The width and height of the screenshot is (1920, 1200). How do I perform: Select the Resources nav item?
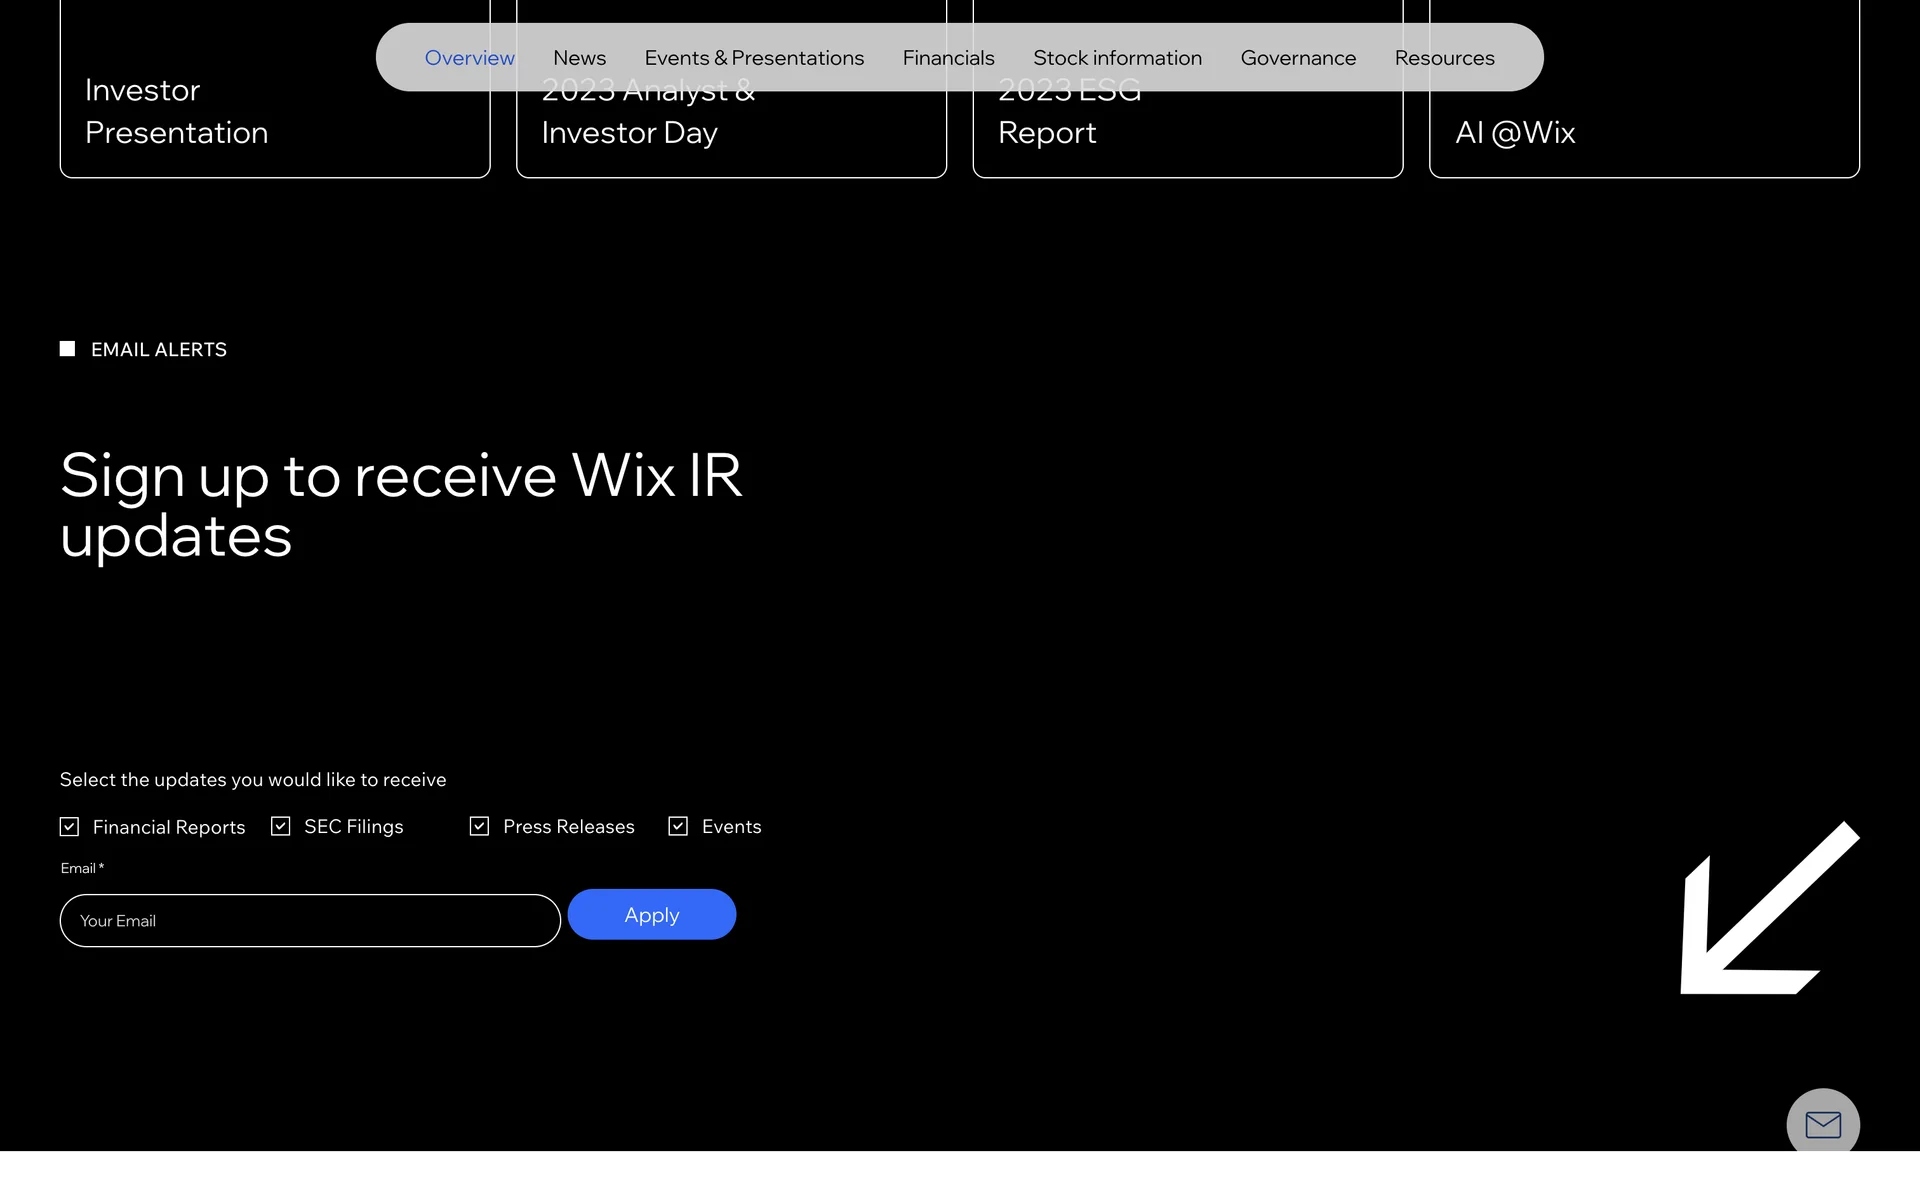tap(1444, 58)
